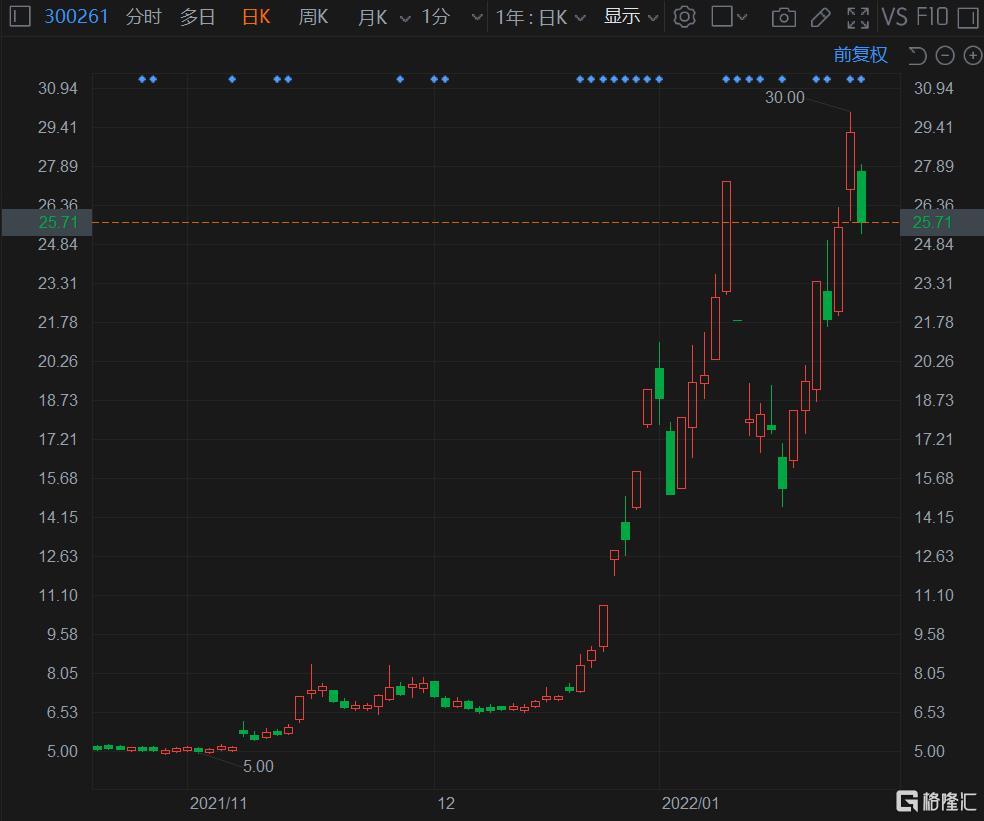Click the layout square icon
Screen dimensions: 984x821
[722, 16]
